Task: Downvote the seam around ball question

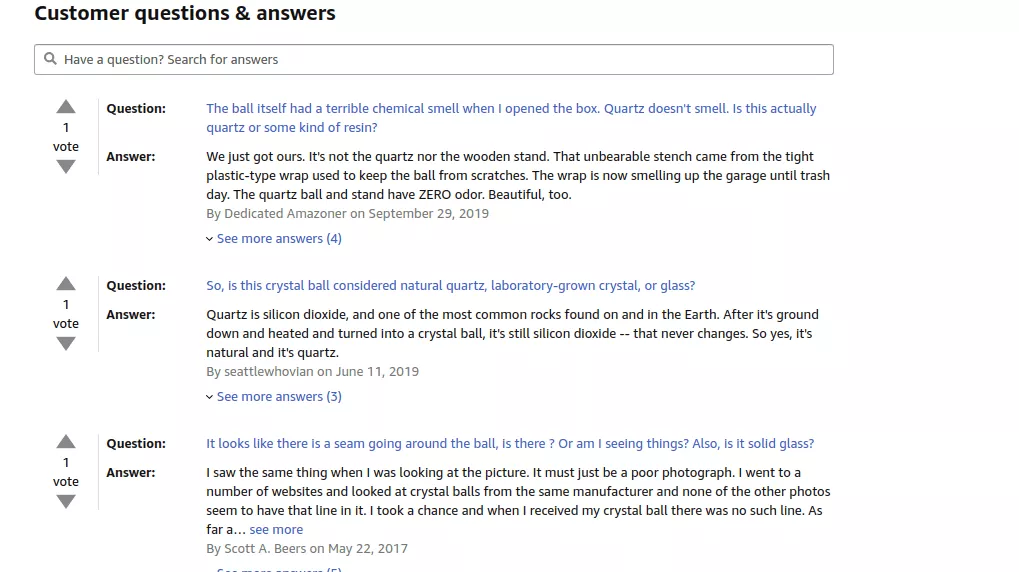Action: [66, 502]
